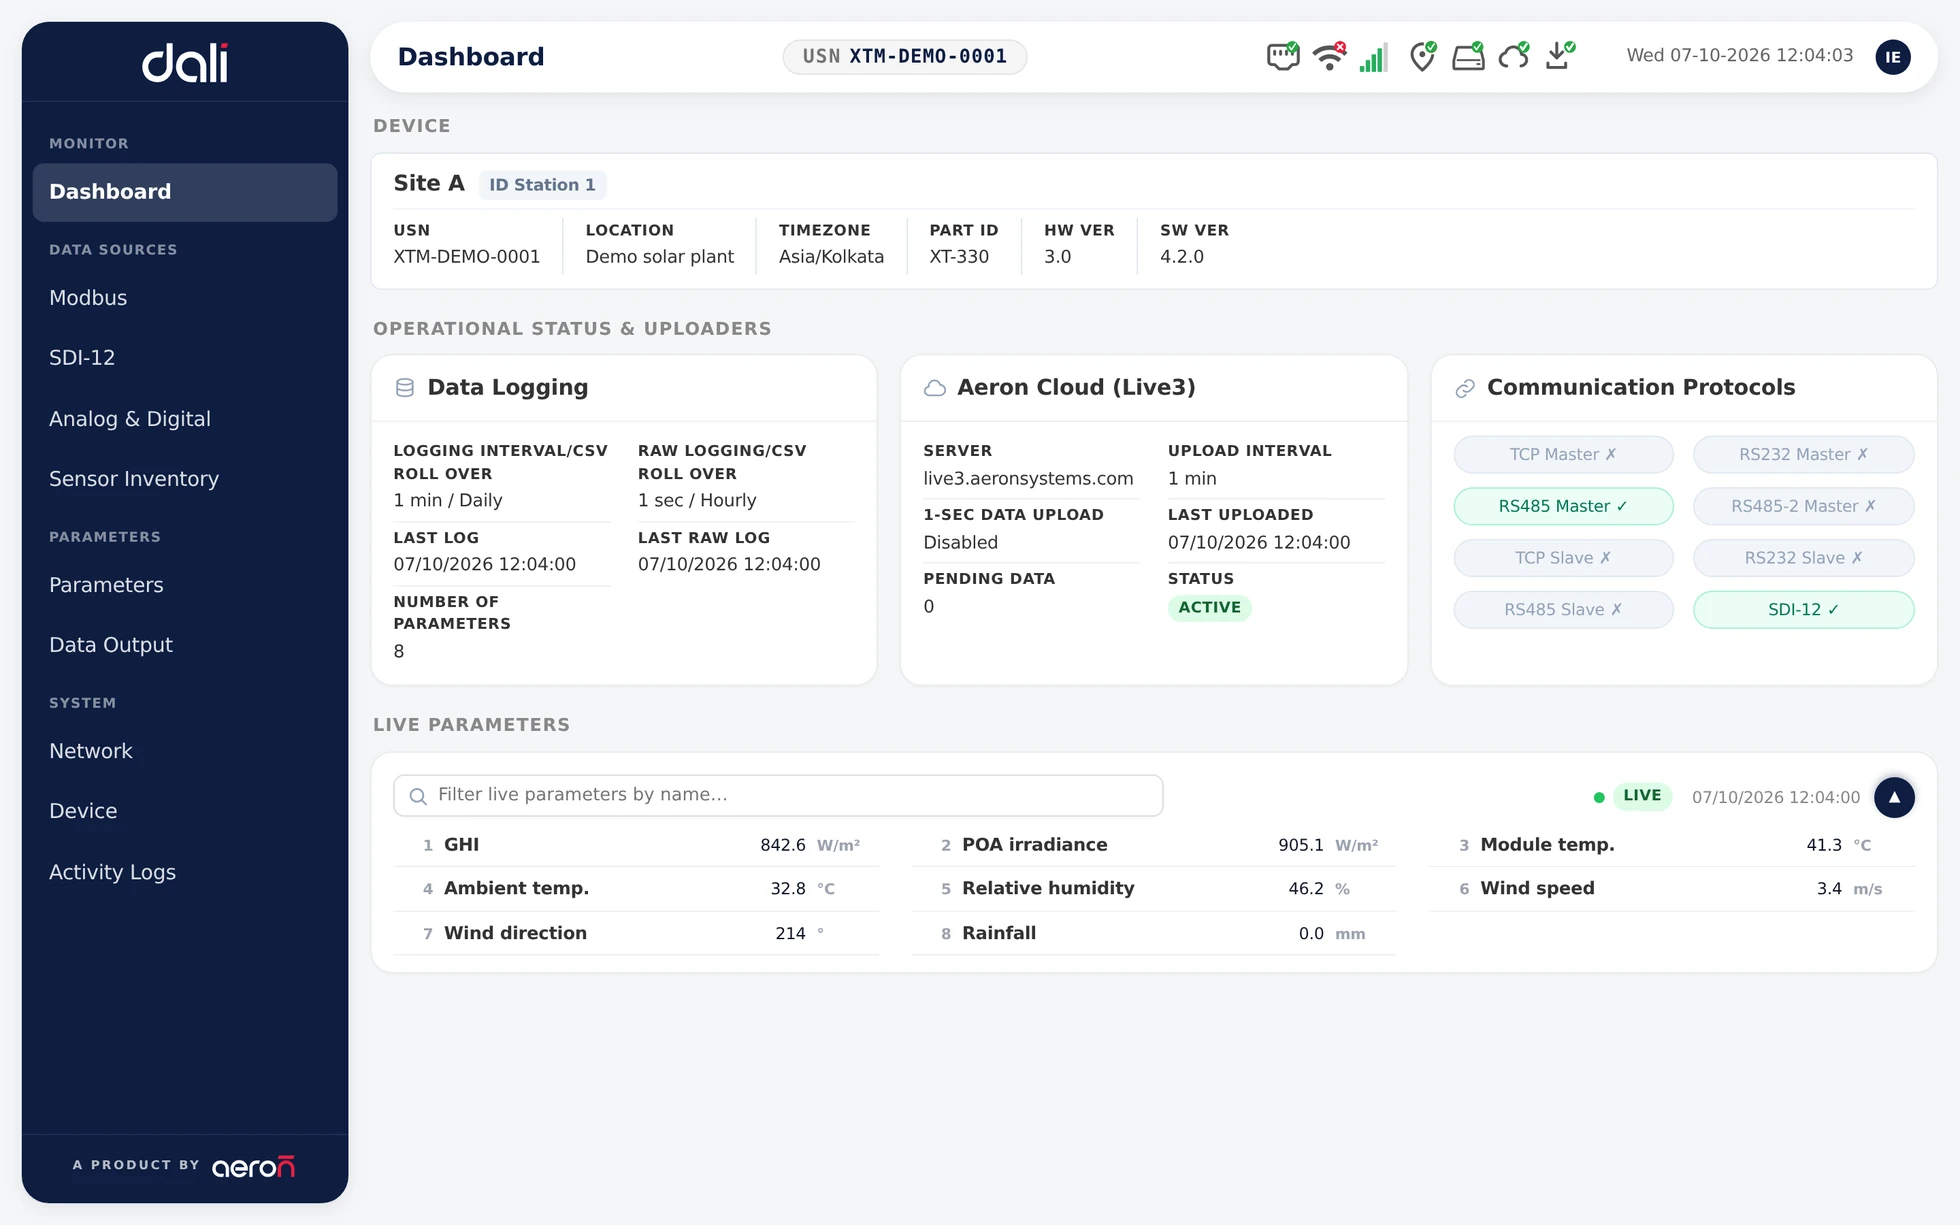Select the RS485 Master protocol chip

[1563, 506]
